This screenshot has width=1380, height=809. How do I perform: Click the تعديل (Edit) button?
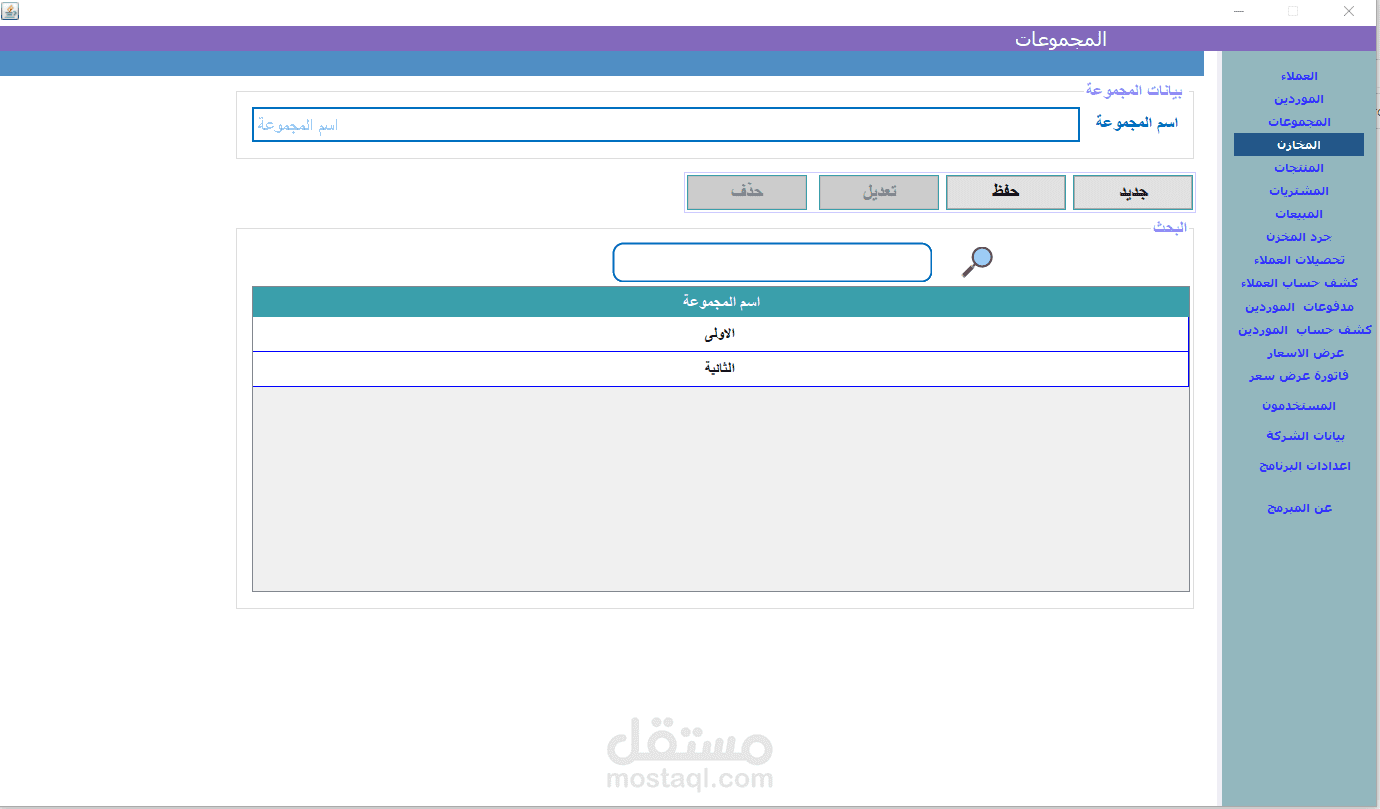879,192
